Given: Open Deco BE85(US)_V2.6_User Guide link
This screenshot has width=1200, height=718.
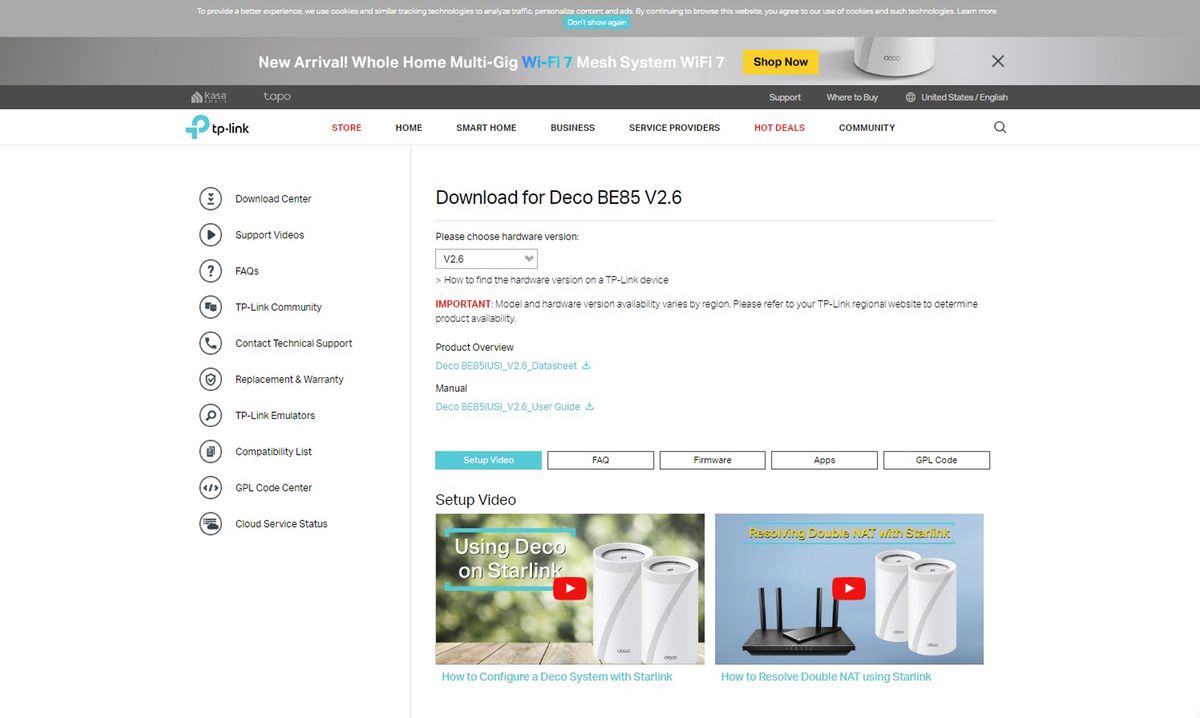Looking at the screenshot, I should pos(508,407).
